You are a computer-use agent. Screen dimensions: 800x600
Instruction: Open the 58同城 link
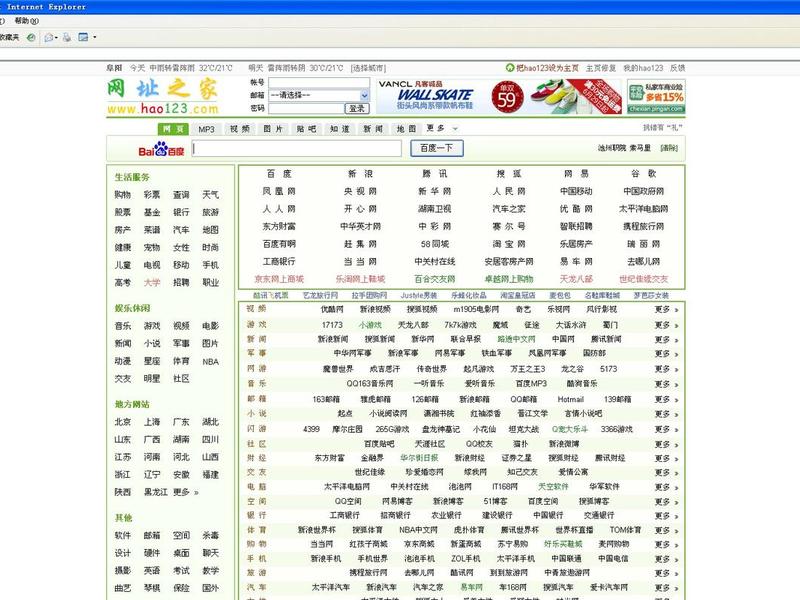point(435,244)
